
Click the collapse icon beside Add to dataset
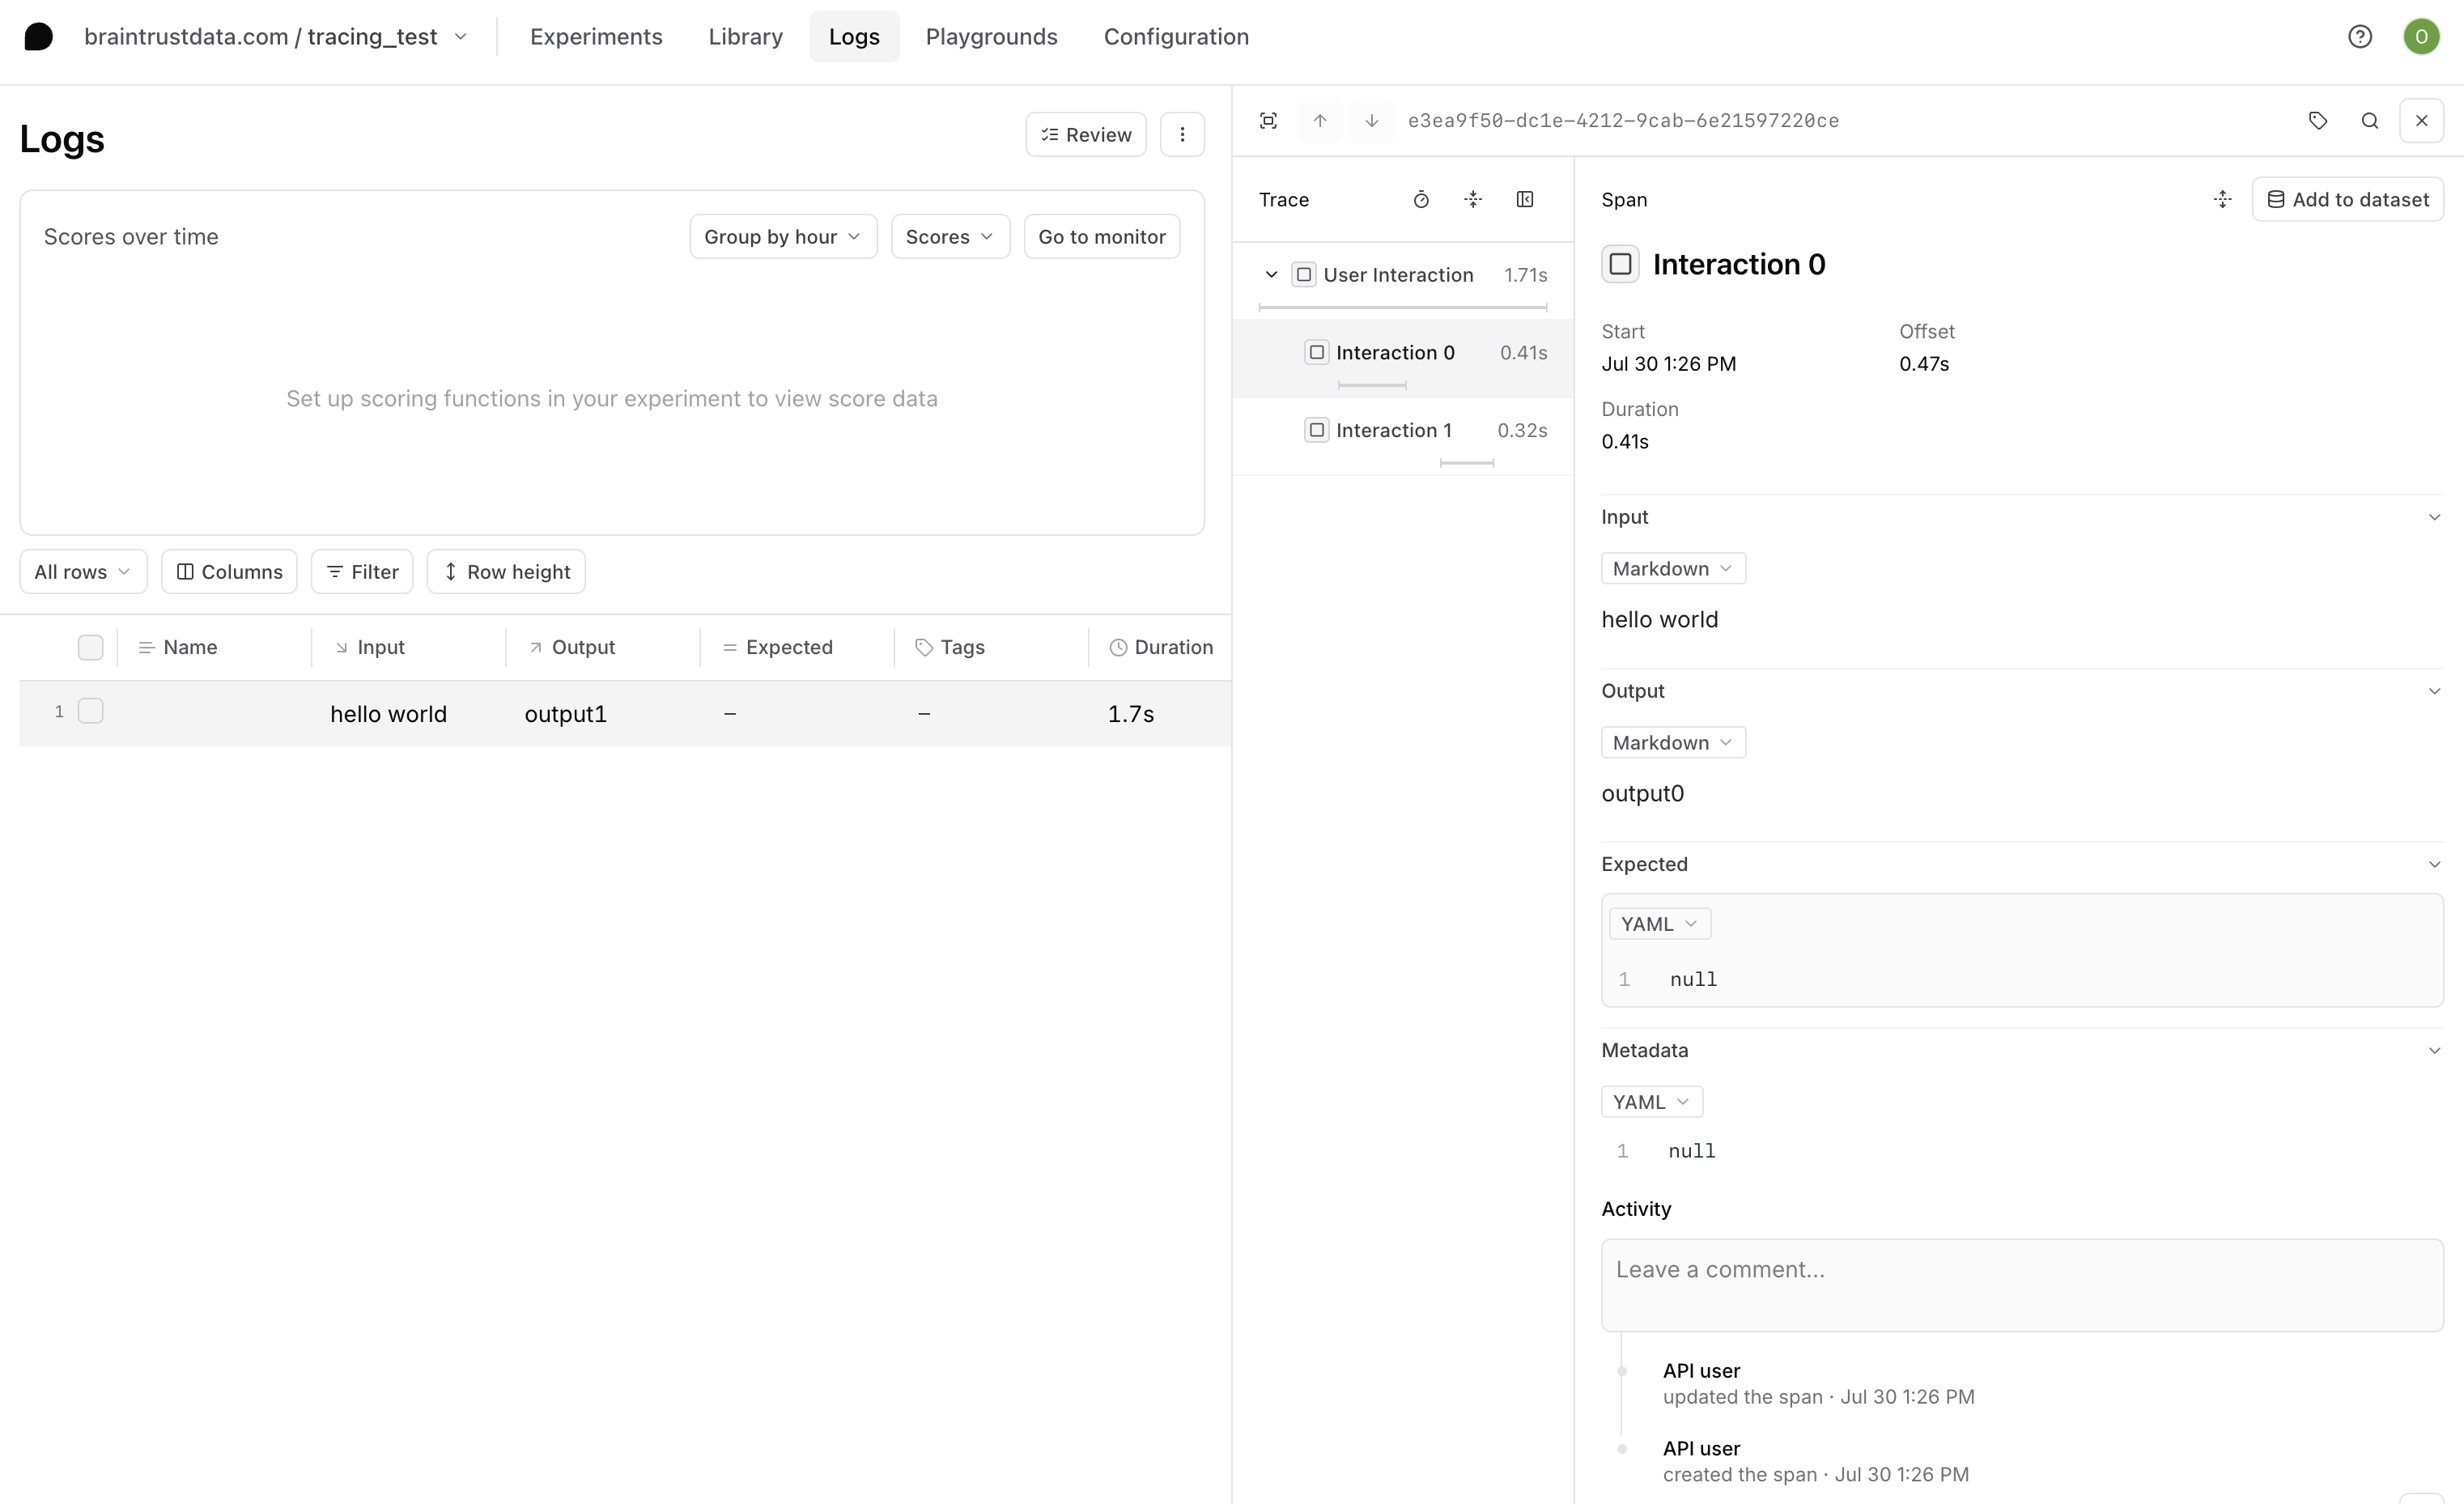click(x=2223, y=200)
